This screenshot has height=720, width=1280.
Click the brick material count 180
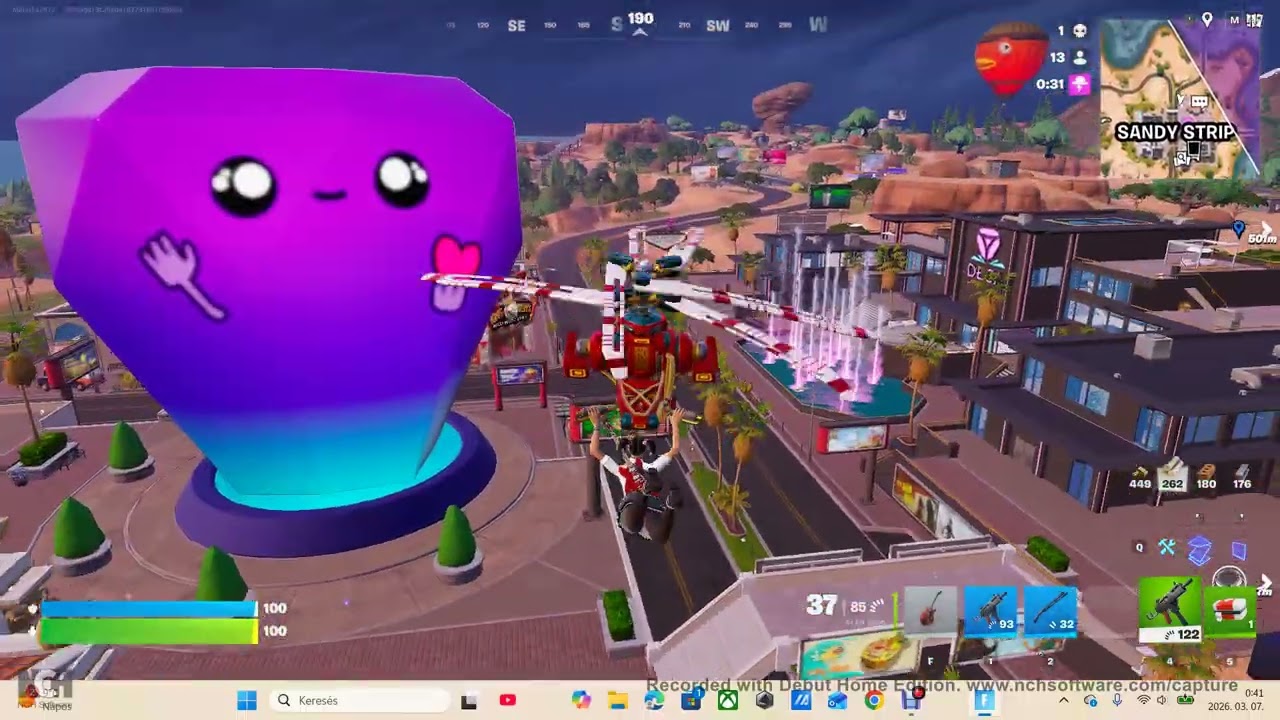click(1207, 478)
